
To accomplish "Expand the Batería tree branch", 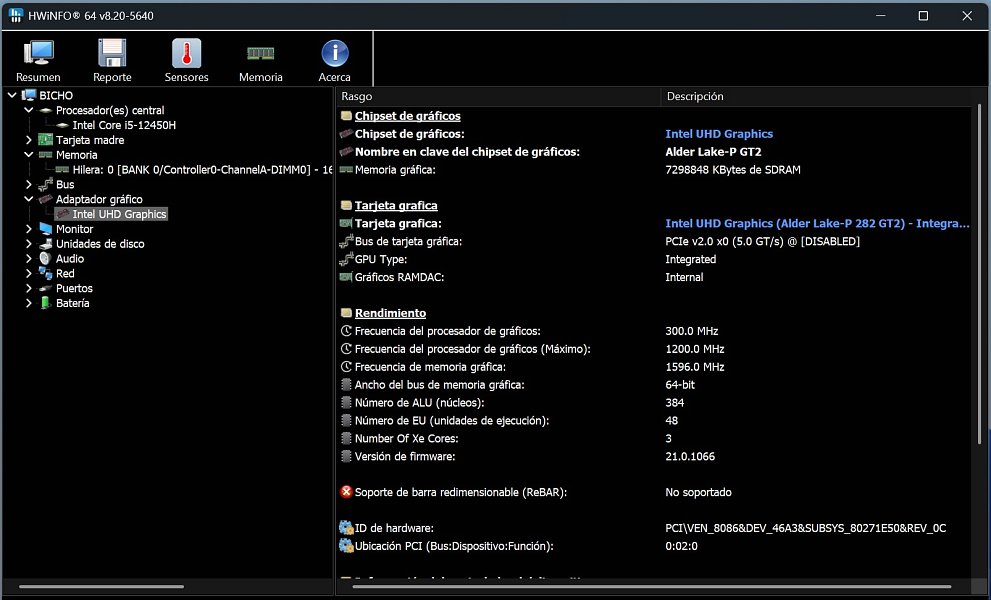I will (28, 303).
